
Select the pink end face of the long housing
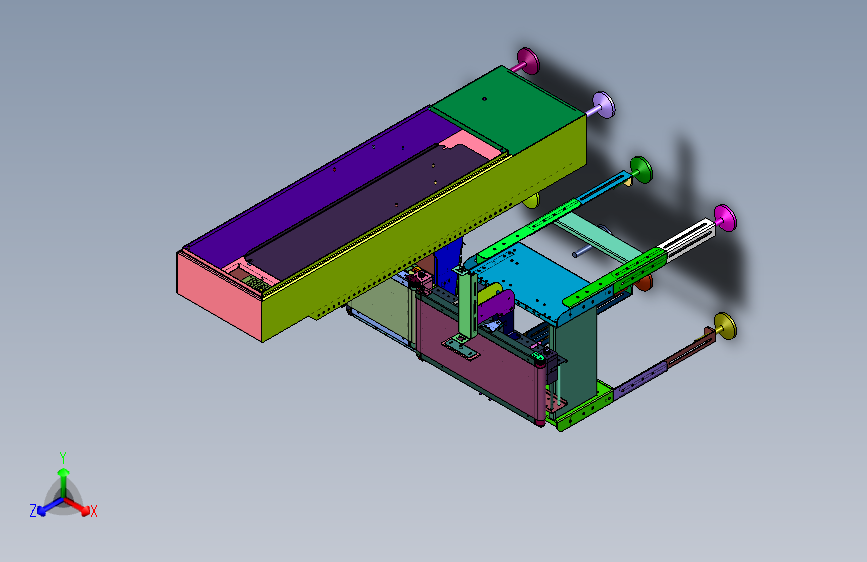pyautogui.click(x=218, y=296)
